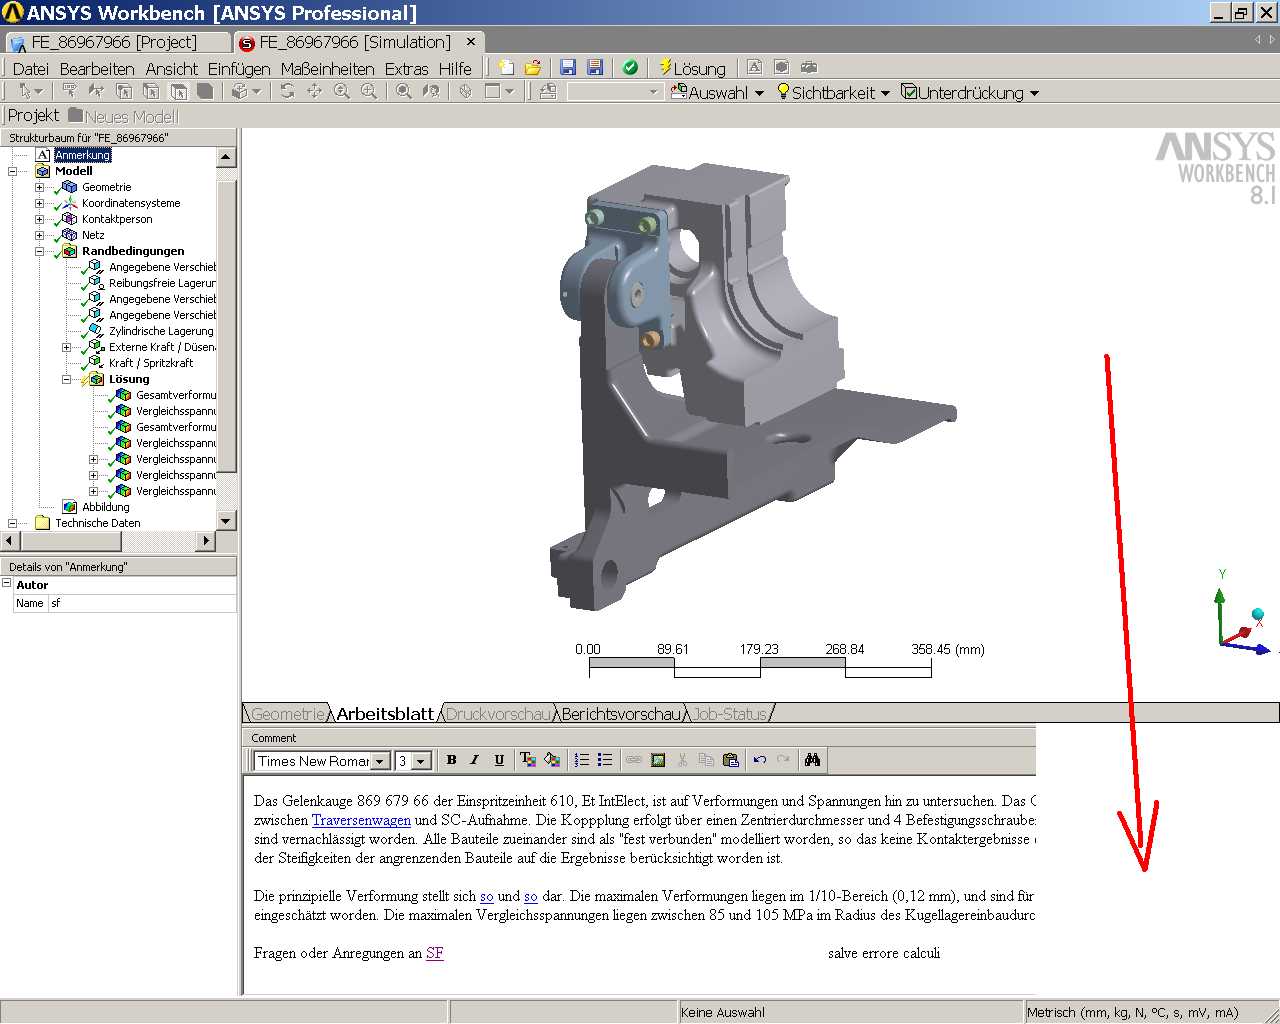Close the Simulation tab

(x=471, y=41)
